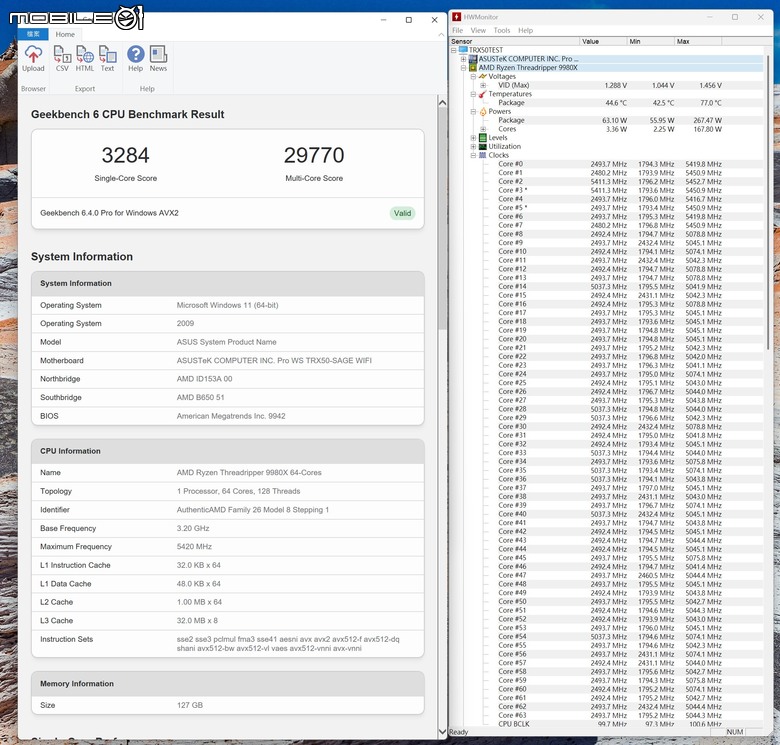Export results as Text
This screenshot has height=745, width=780.
(107, 58)
